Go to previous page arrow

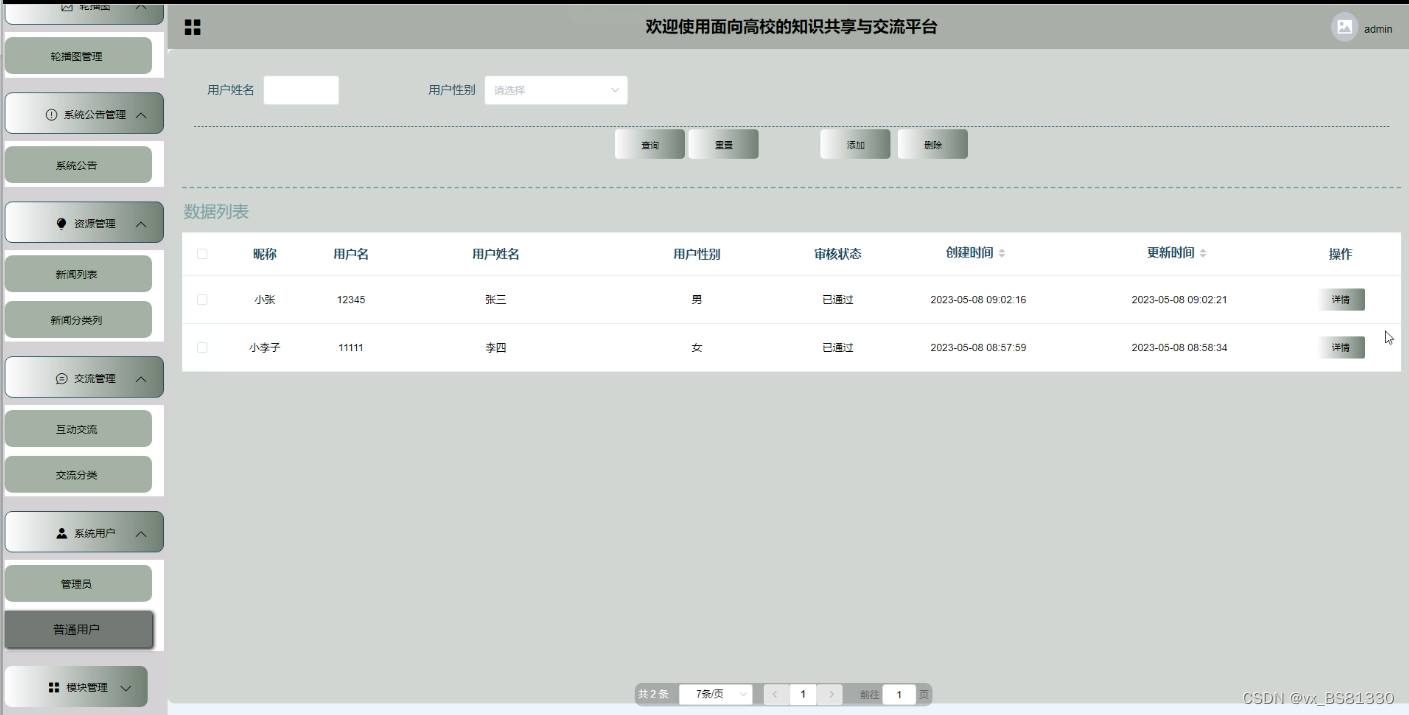775,694
